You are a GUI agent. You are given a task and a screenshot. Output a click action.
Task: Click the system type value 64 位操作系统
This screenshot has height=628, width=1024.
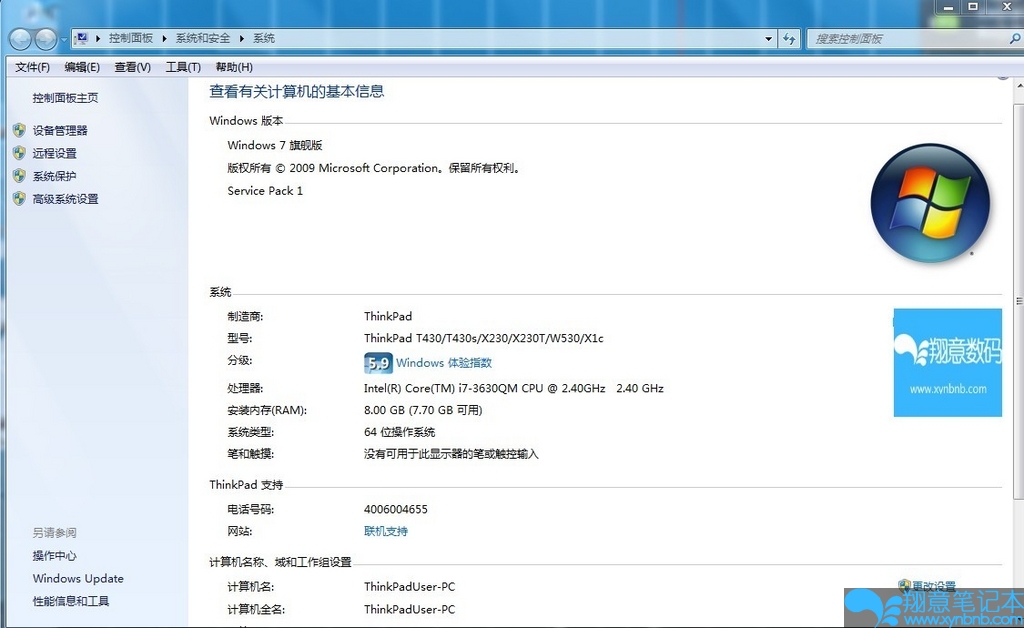pyautogui.click(x=400, y=432)
